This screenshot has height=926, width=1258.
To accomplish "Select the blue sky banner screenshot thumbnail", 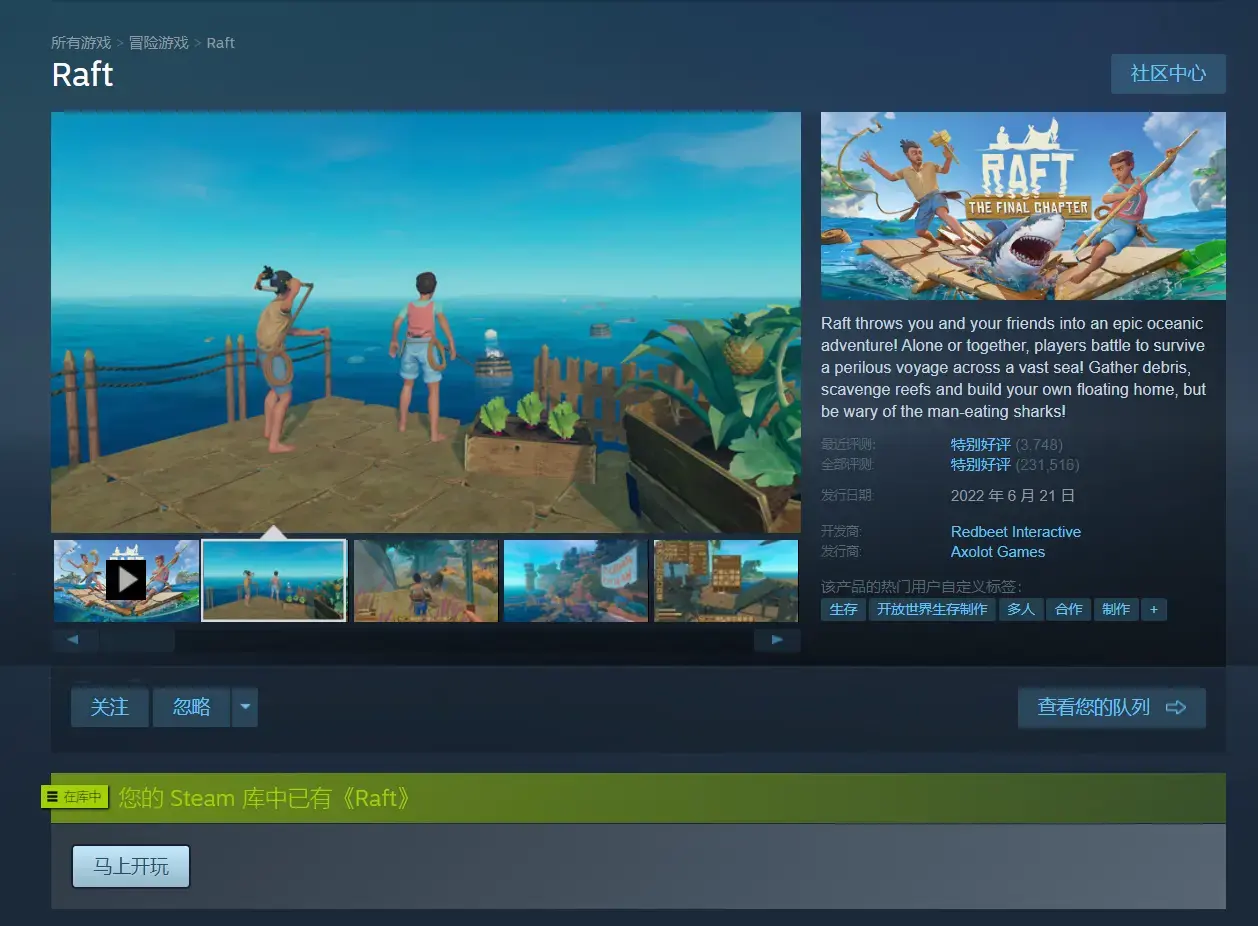I will [576, 581].
